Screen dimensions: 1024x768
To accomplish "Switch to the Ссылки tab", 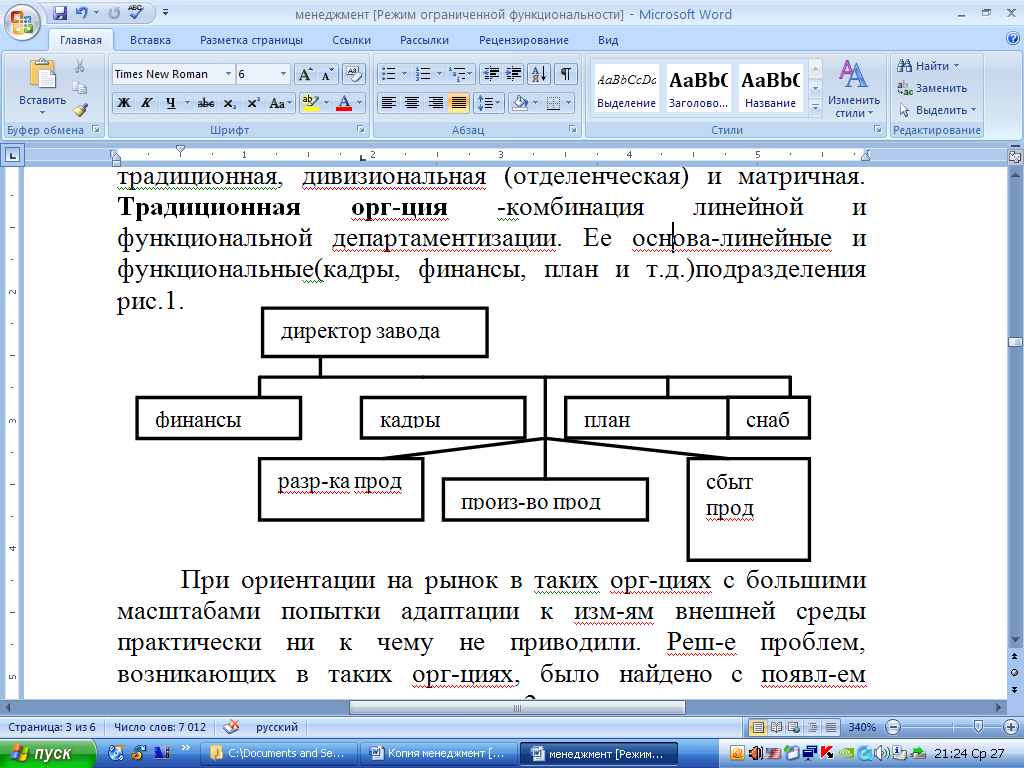I will pyautogui.click(x=351, y=40).
